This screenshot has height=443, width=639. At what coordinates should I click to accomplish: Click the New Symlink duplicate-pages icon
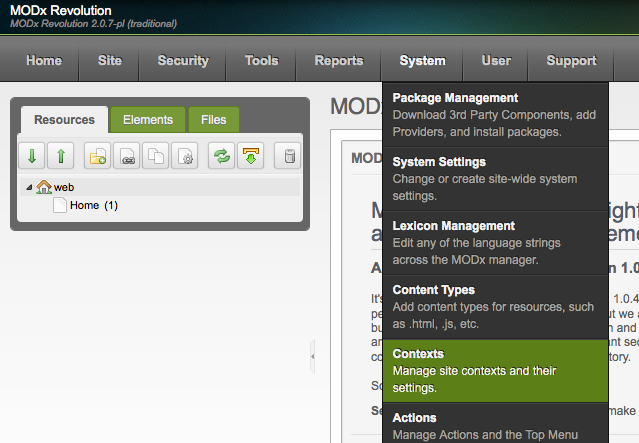(156, 156)
